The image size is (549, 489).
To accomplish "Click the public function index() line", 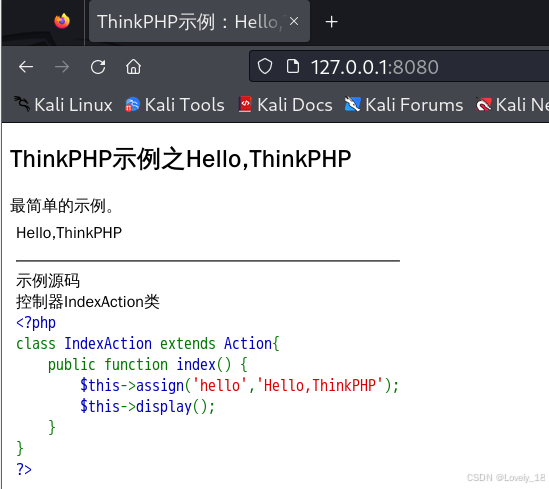I will [148, 365].
